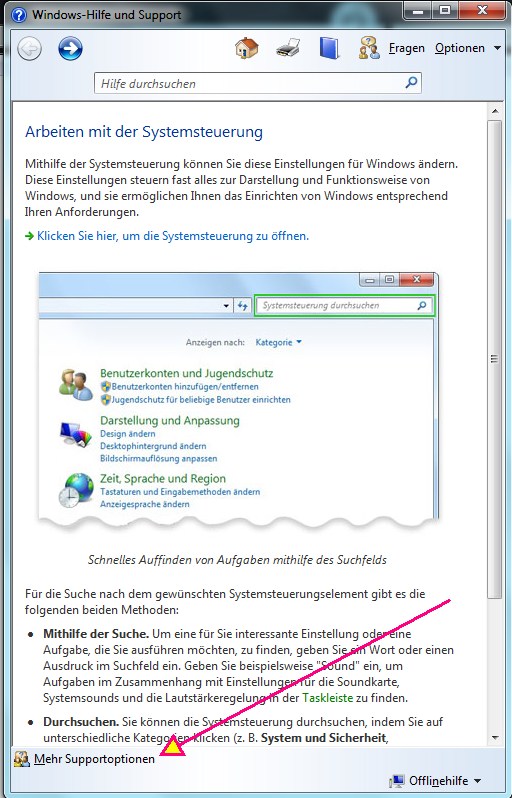Click the Mehr Supportoptionen people icon
The height and width of the screenshot is (798, 512).
(22, 759)
